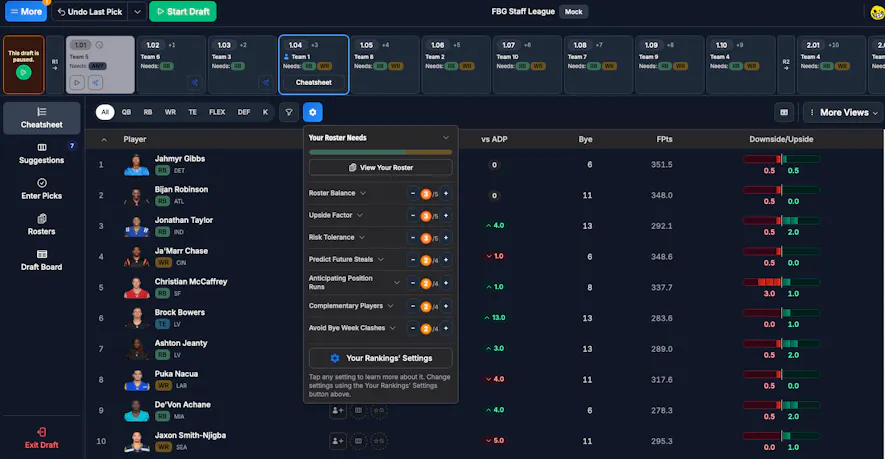This screenshot has width=885, height=459.
Task: Toggle the blue settings gear button
Action: (x=313, y=112)
